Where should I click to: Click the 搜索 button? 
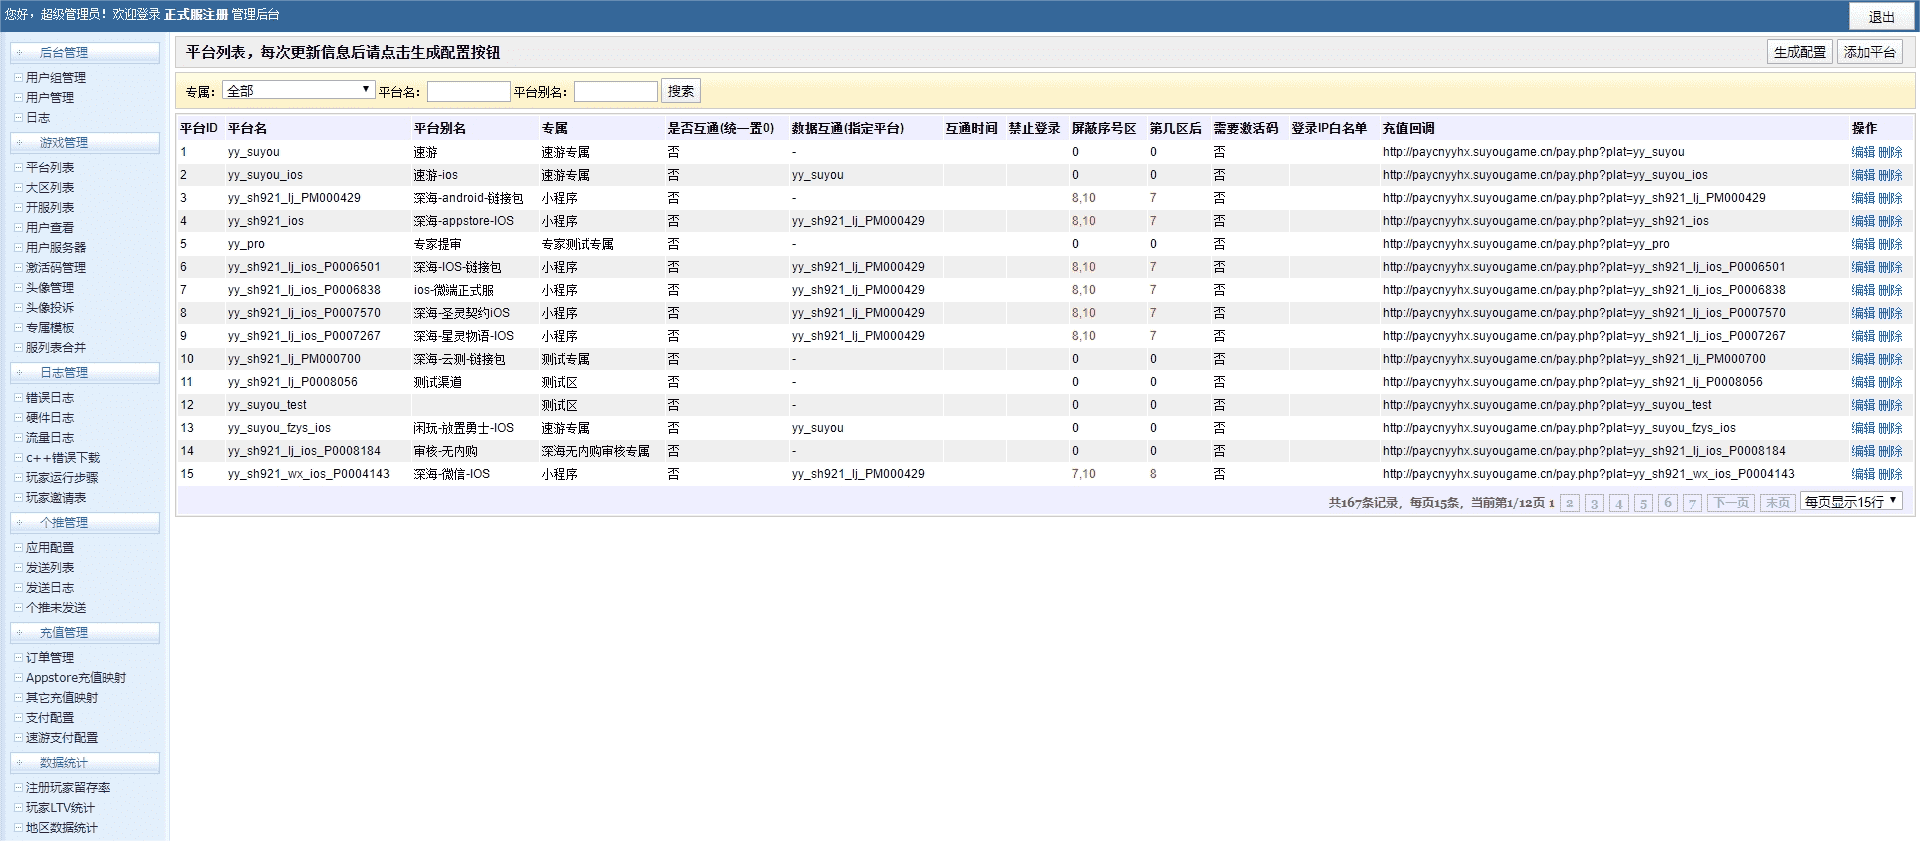681,91
